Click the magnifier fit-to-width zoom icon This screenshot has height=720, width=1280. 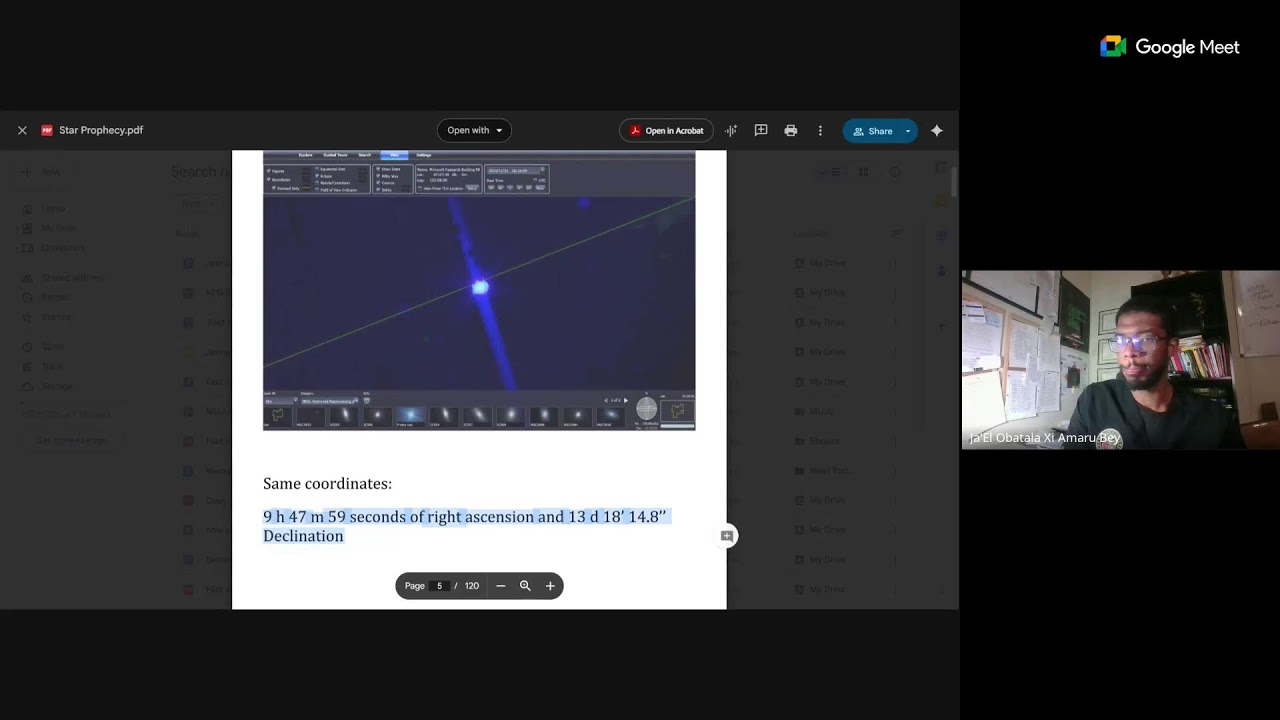(525, 586)
